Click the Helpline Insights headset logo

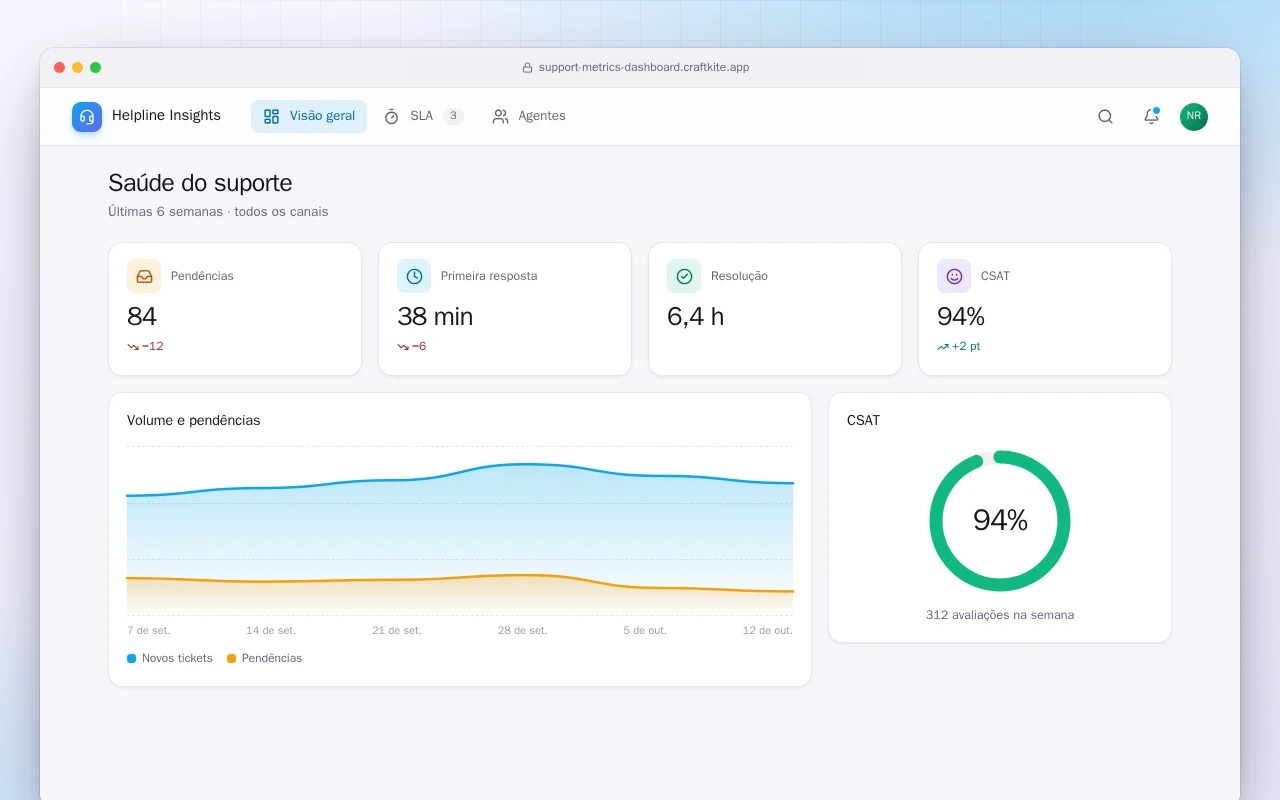[x=87, y=117]
